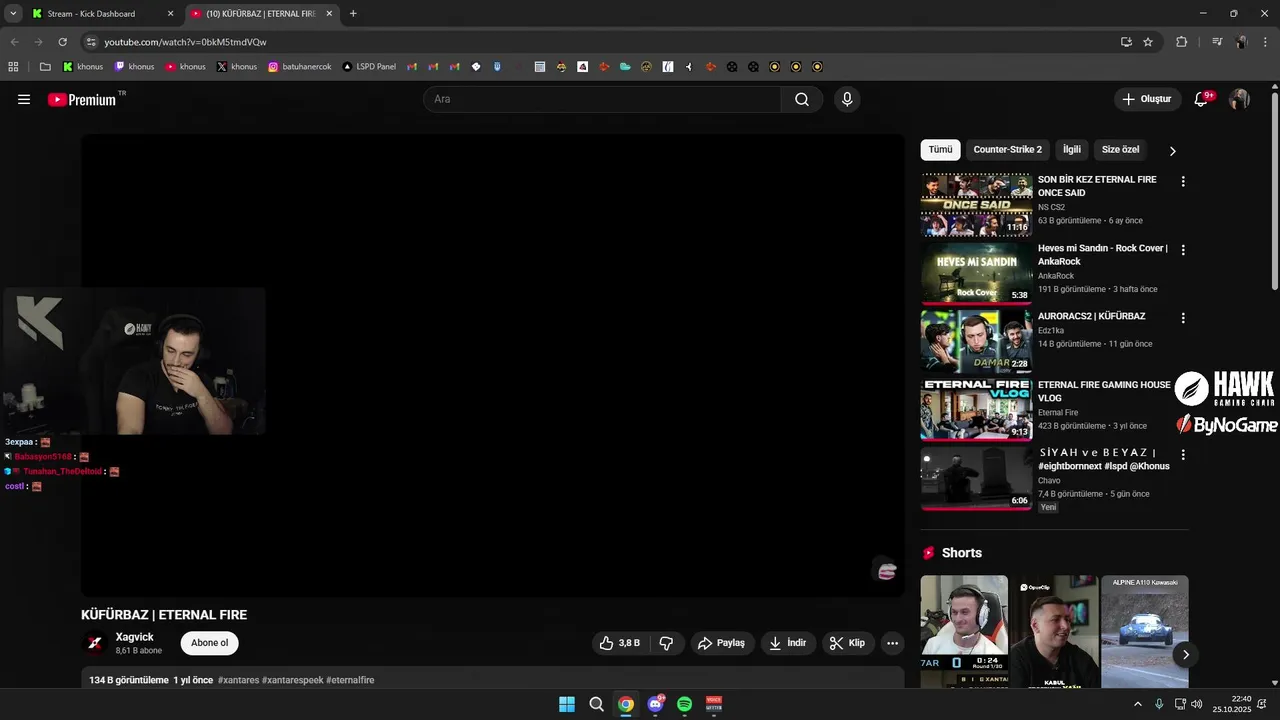Screen dimensions: 1280x720
Task: Click the search magnifier button
Action: coord(802,99)
